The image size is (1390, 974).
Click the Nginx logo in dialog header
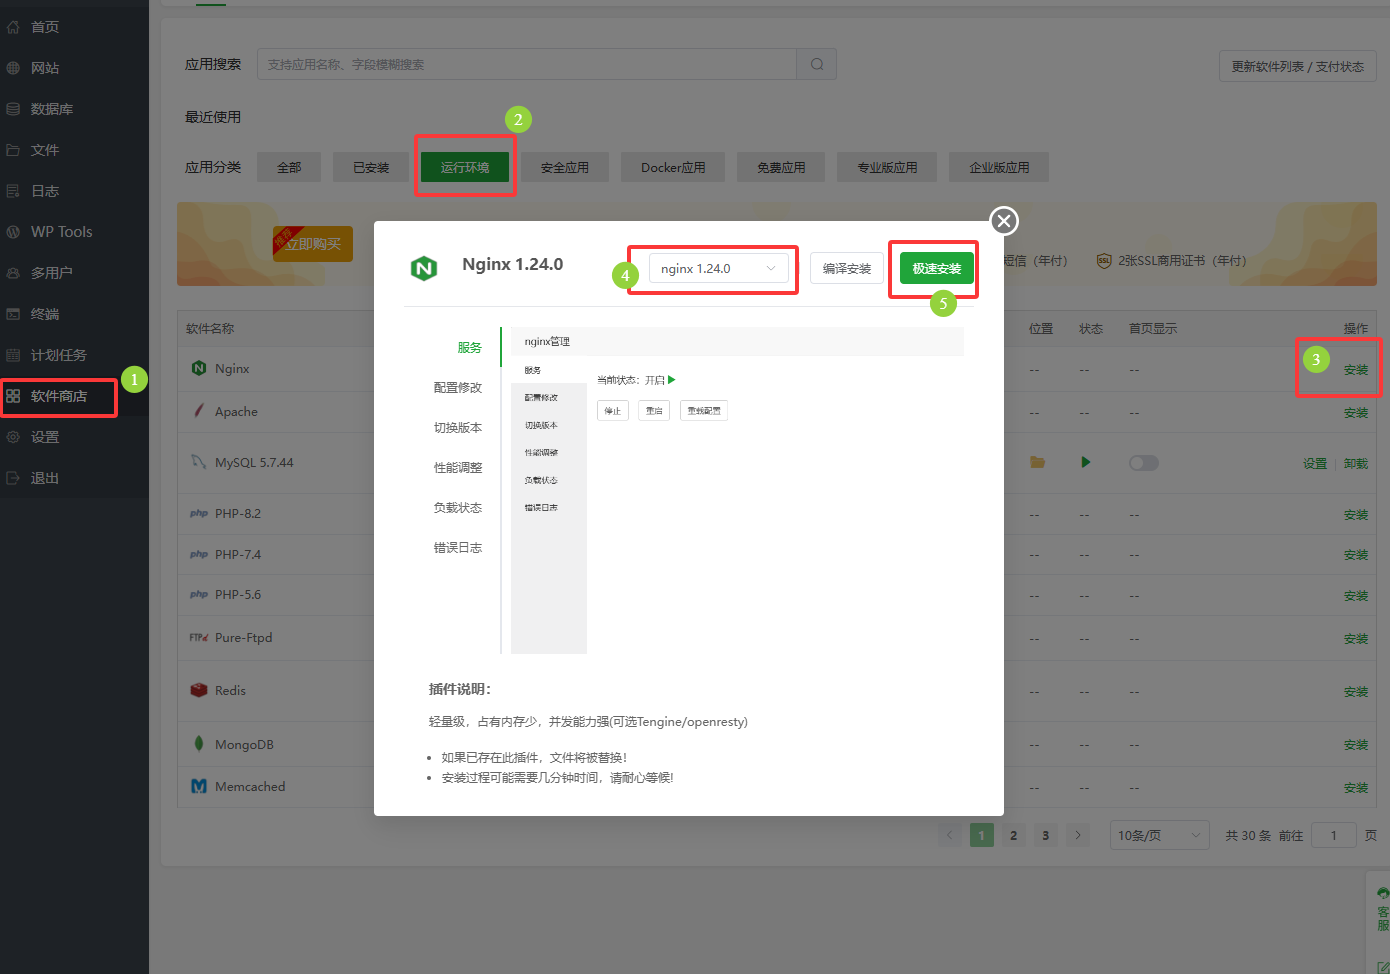pos(424,268)
